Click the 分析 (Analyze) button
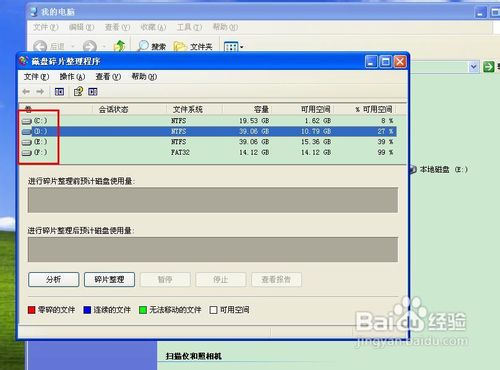 point(54,279)
